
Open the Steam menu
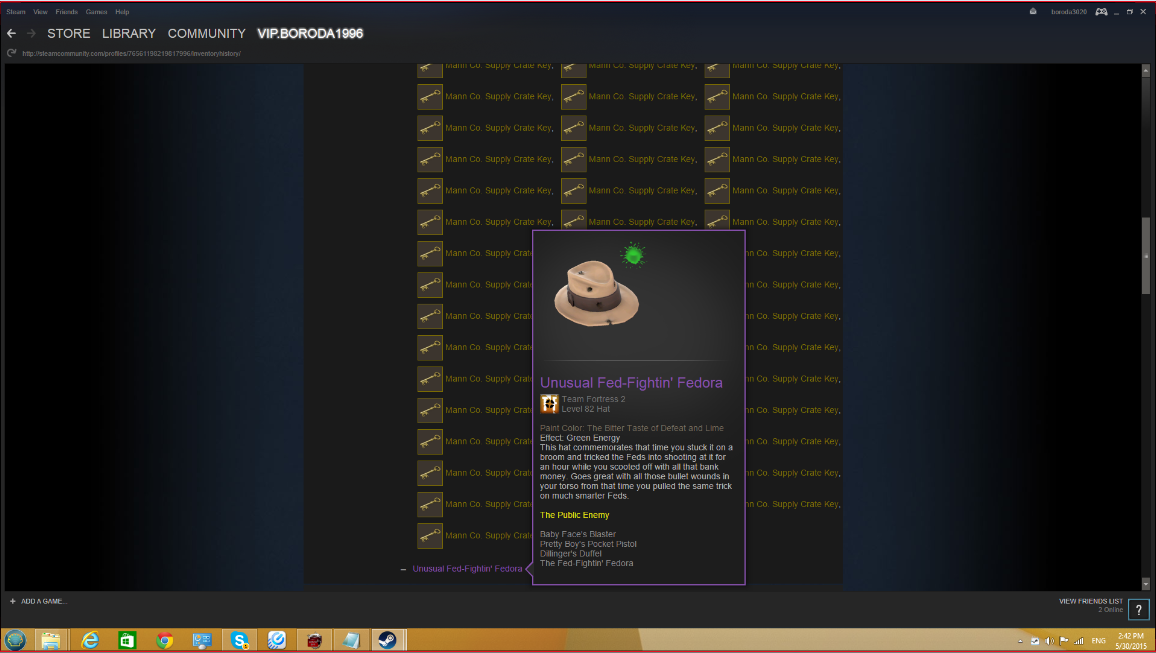pos(16,12)
